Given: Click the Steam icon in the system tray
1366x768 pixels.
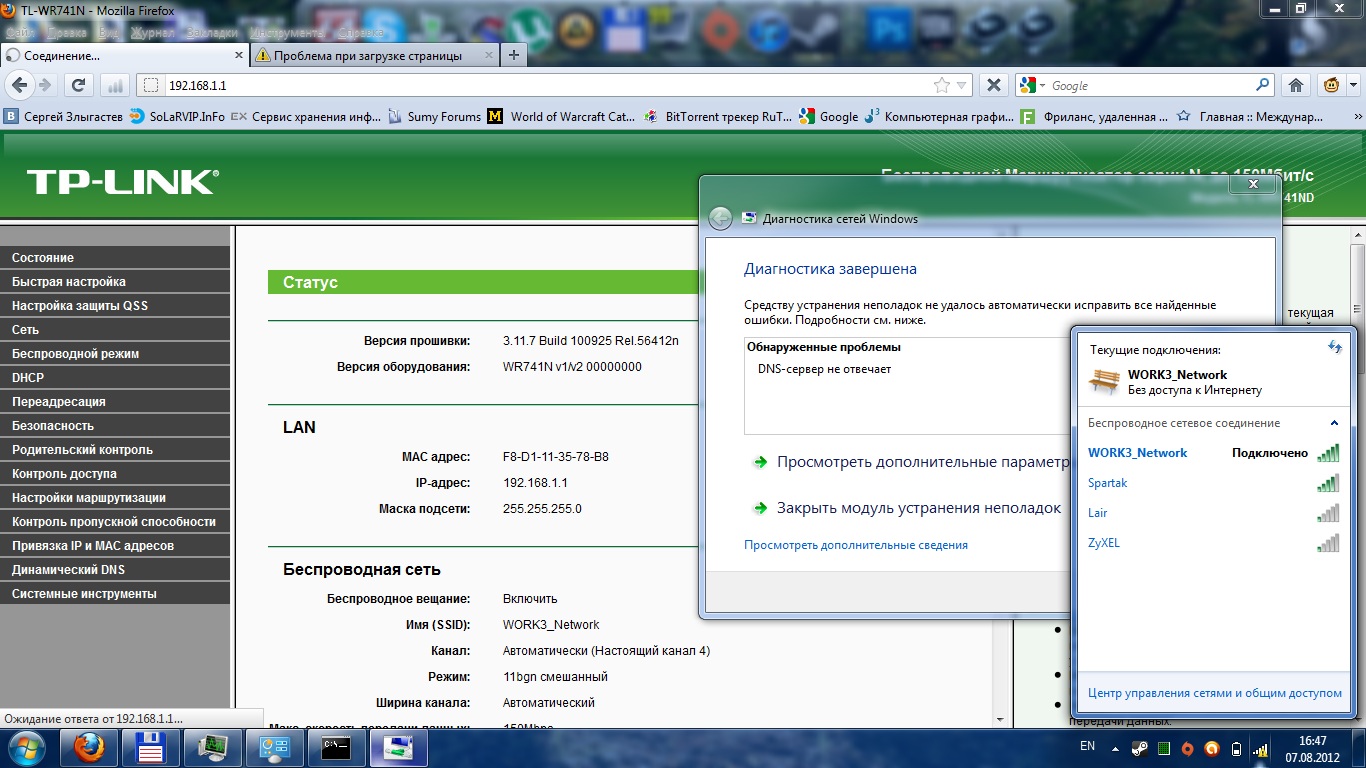Looking at the screenshot, I should pyautogui.click(x=1138, y=747).
